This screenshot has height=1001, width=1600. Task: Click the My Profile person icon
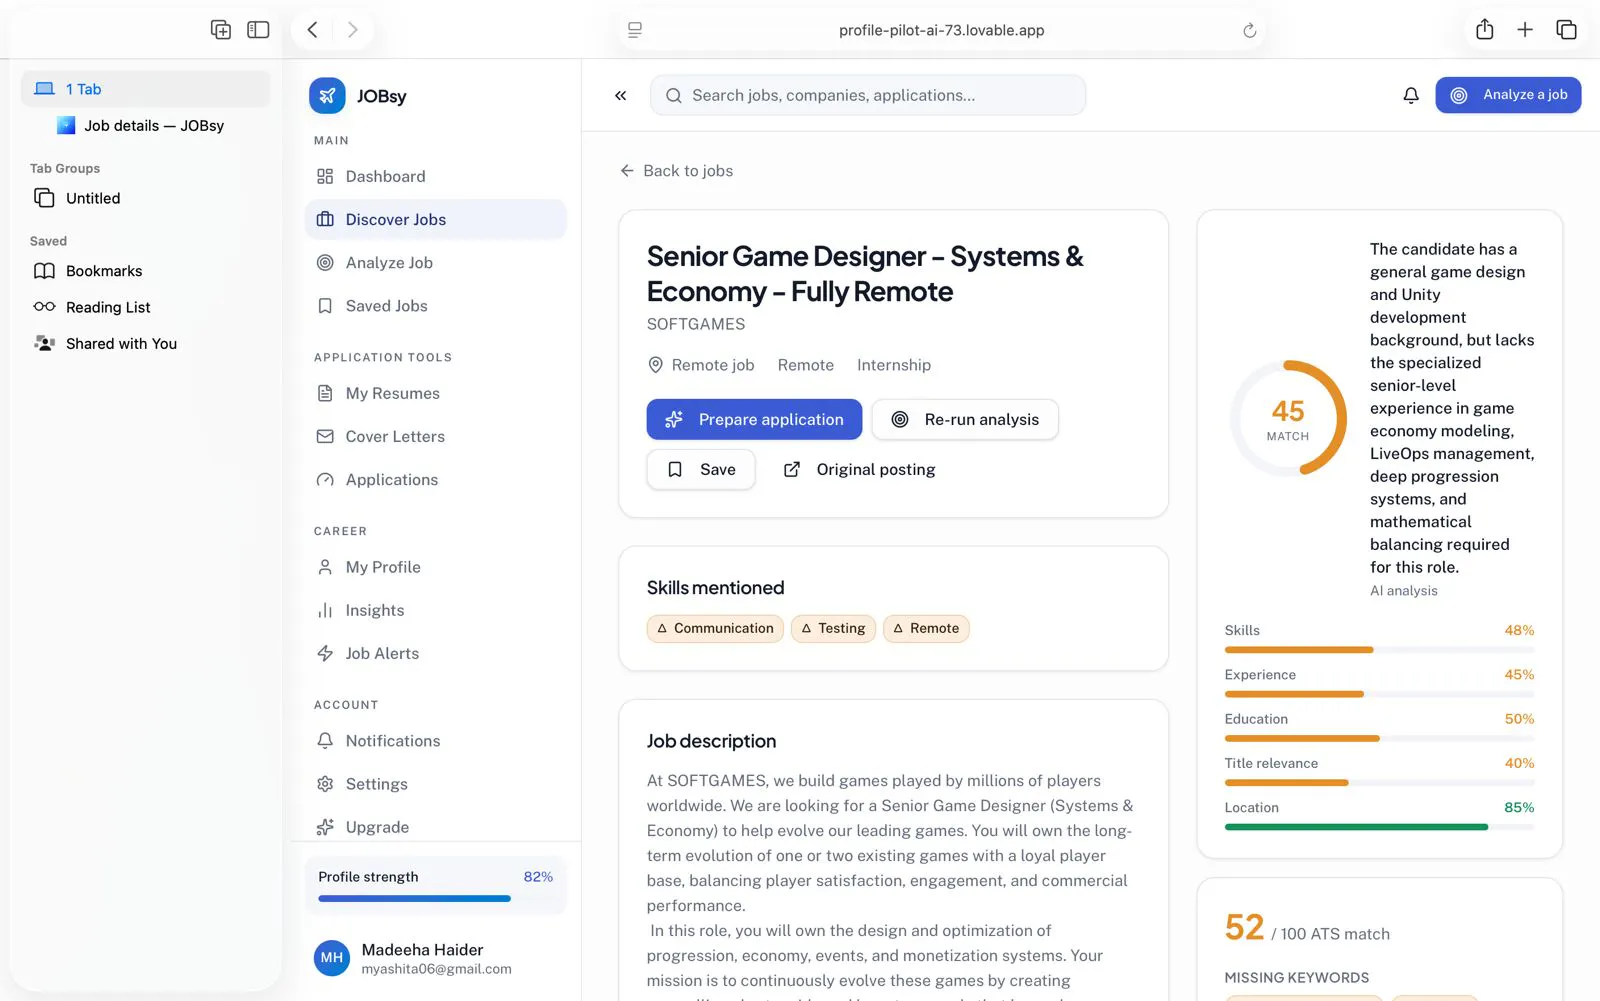(325, 567)
